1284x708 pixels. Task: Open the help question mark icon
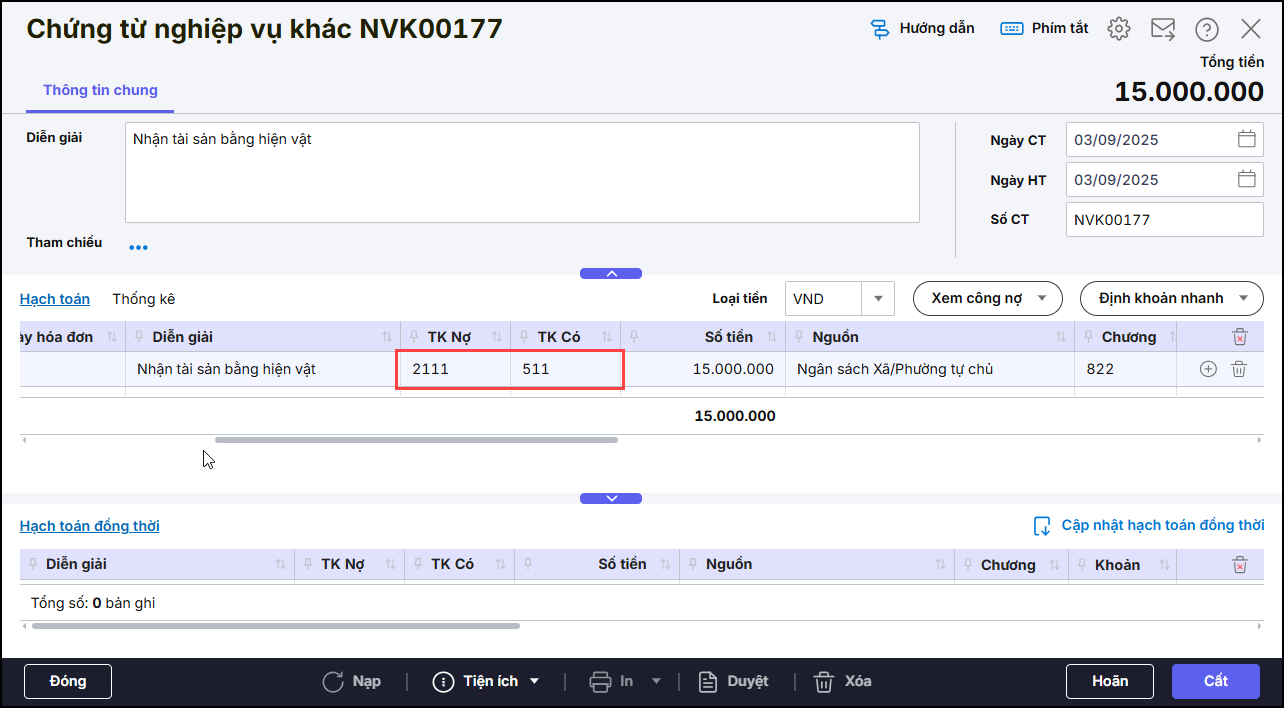coord(1207,29)
